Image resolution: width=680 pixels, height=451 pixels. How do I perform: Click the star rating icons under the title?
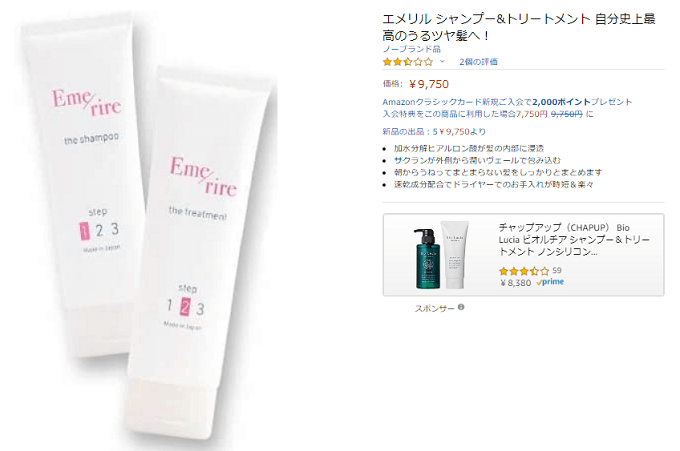pos(408,62)
